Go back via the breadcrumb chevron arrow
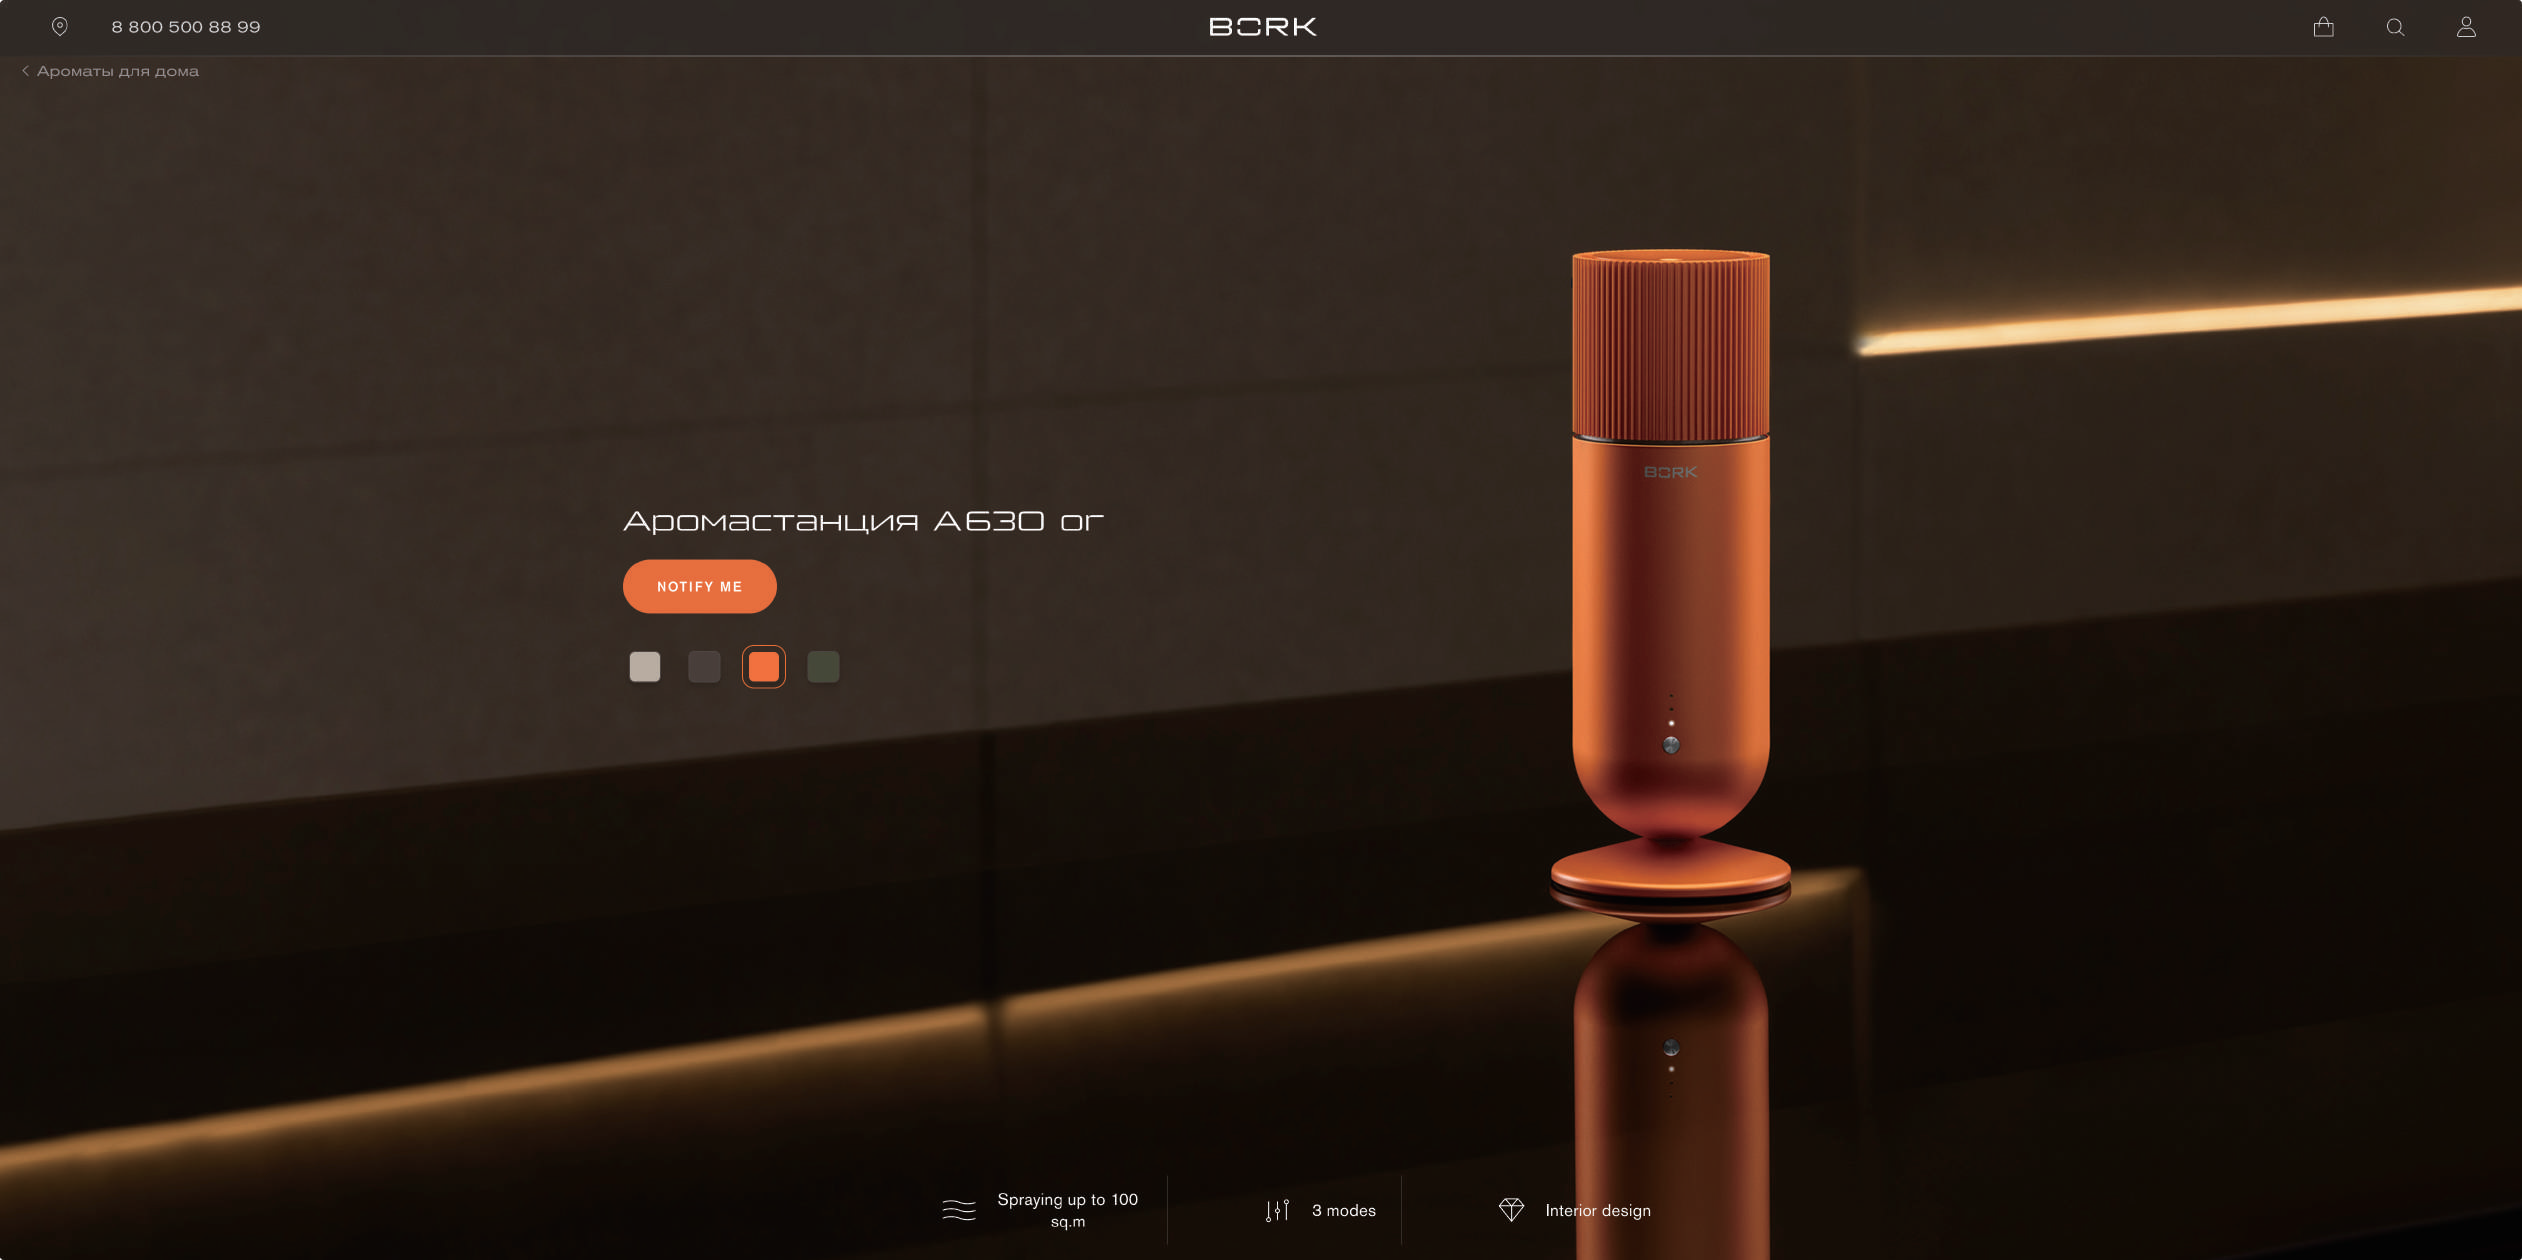 coord(25,71)
